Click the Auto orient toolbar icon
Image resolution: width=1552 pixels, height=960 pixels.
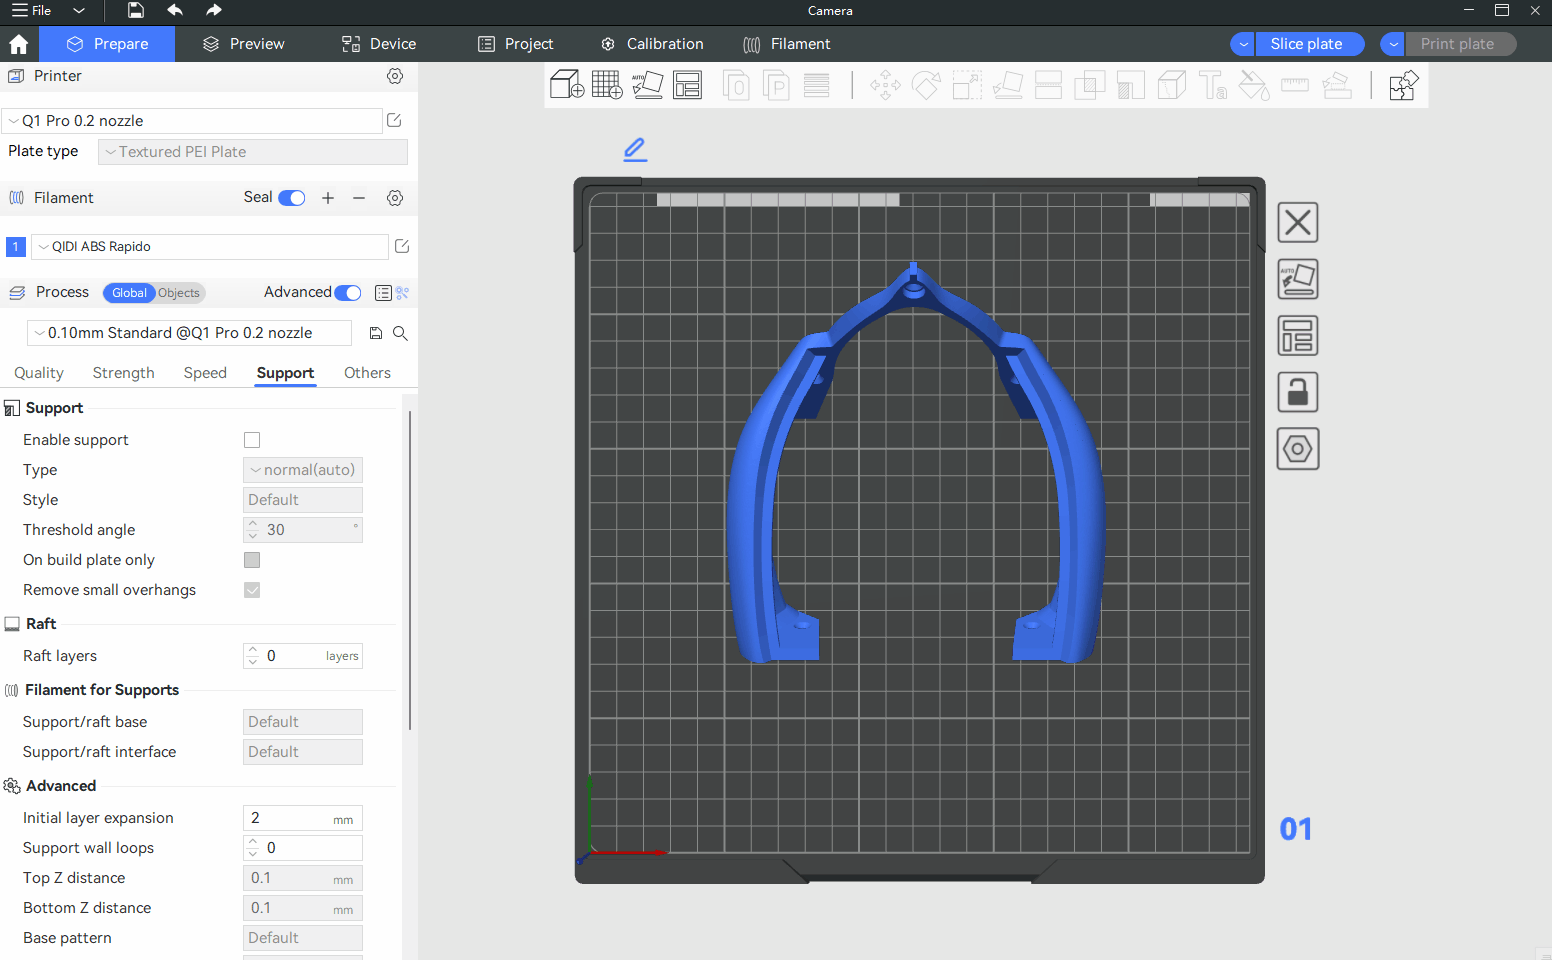[648, 85]
